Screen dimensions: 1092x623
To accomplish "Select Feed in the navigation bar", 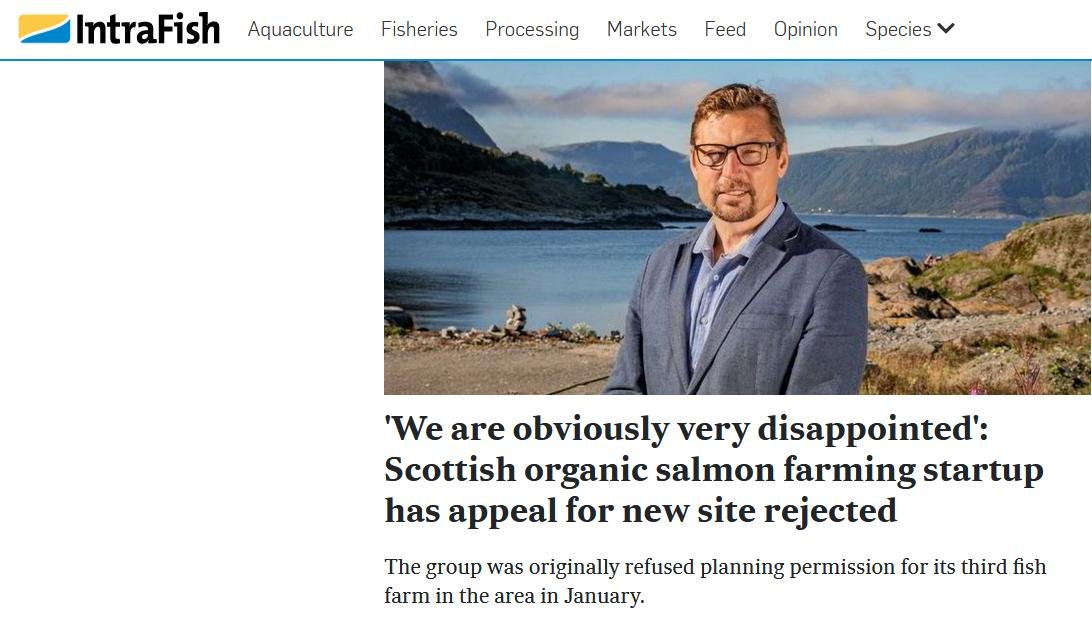I will [725, 29].
